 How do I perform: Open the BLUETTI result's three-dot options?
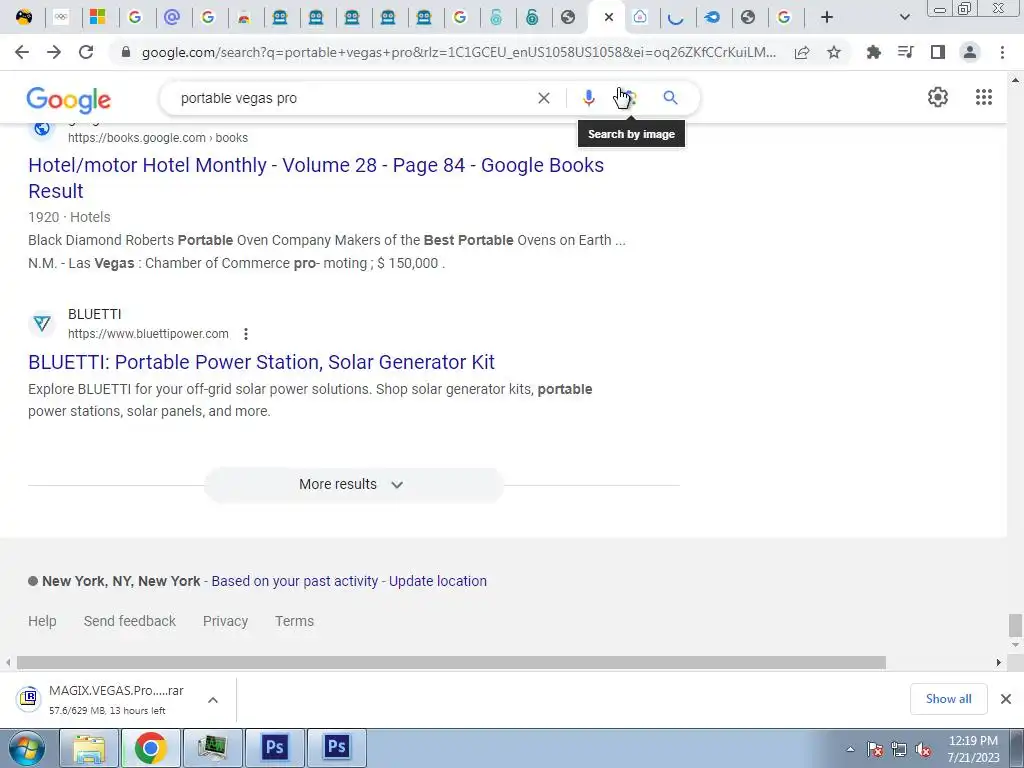[x=246, y=334]
